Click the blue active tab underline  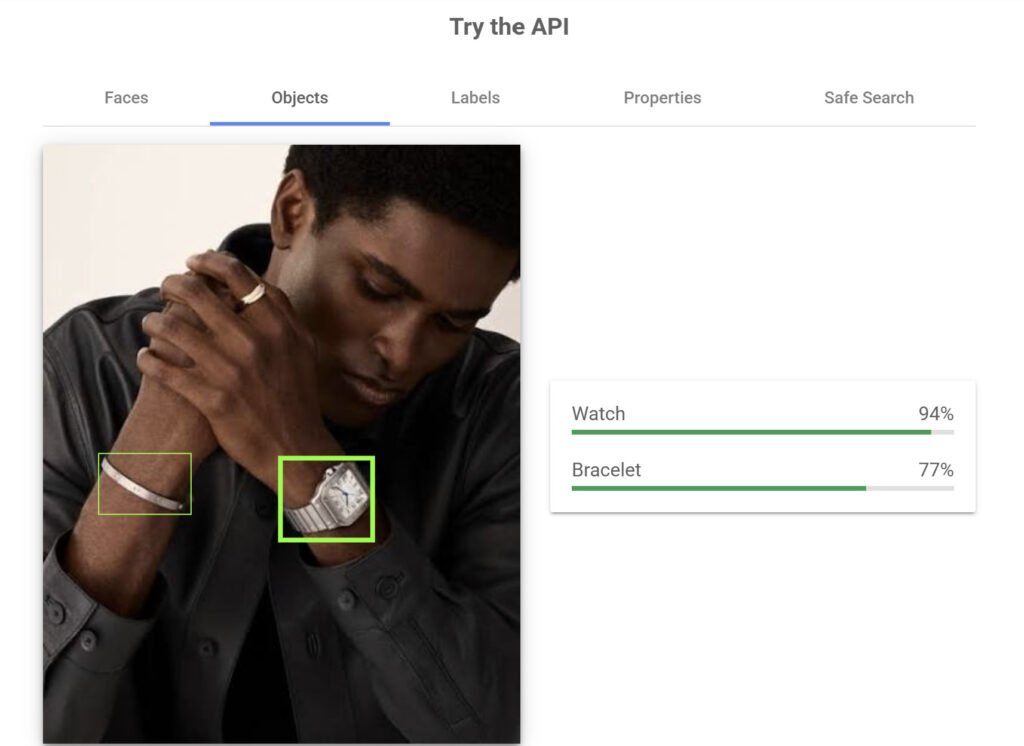point(300,123)
